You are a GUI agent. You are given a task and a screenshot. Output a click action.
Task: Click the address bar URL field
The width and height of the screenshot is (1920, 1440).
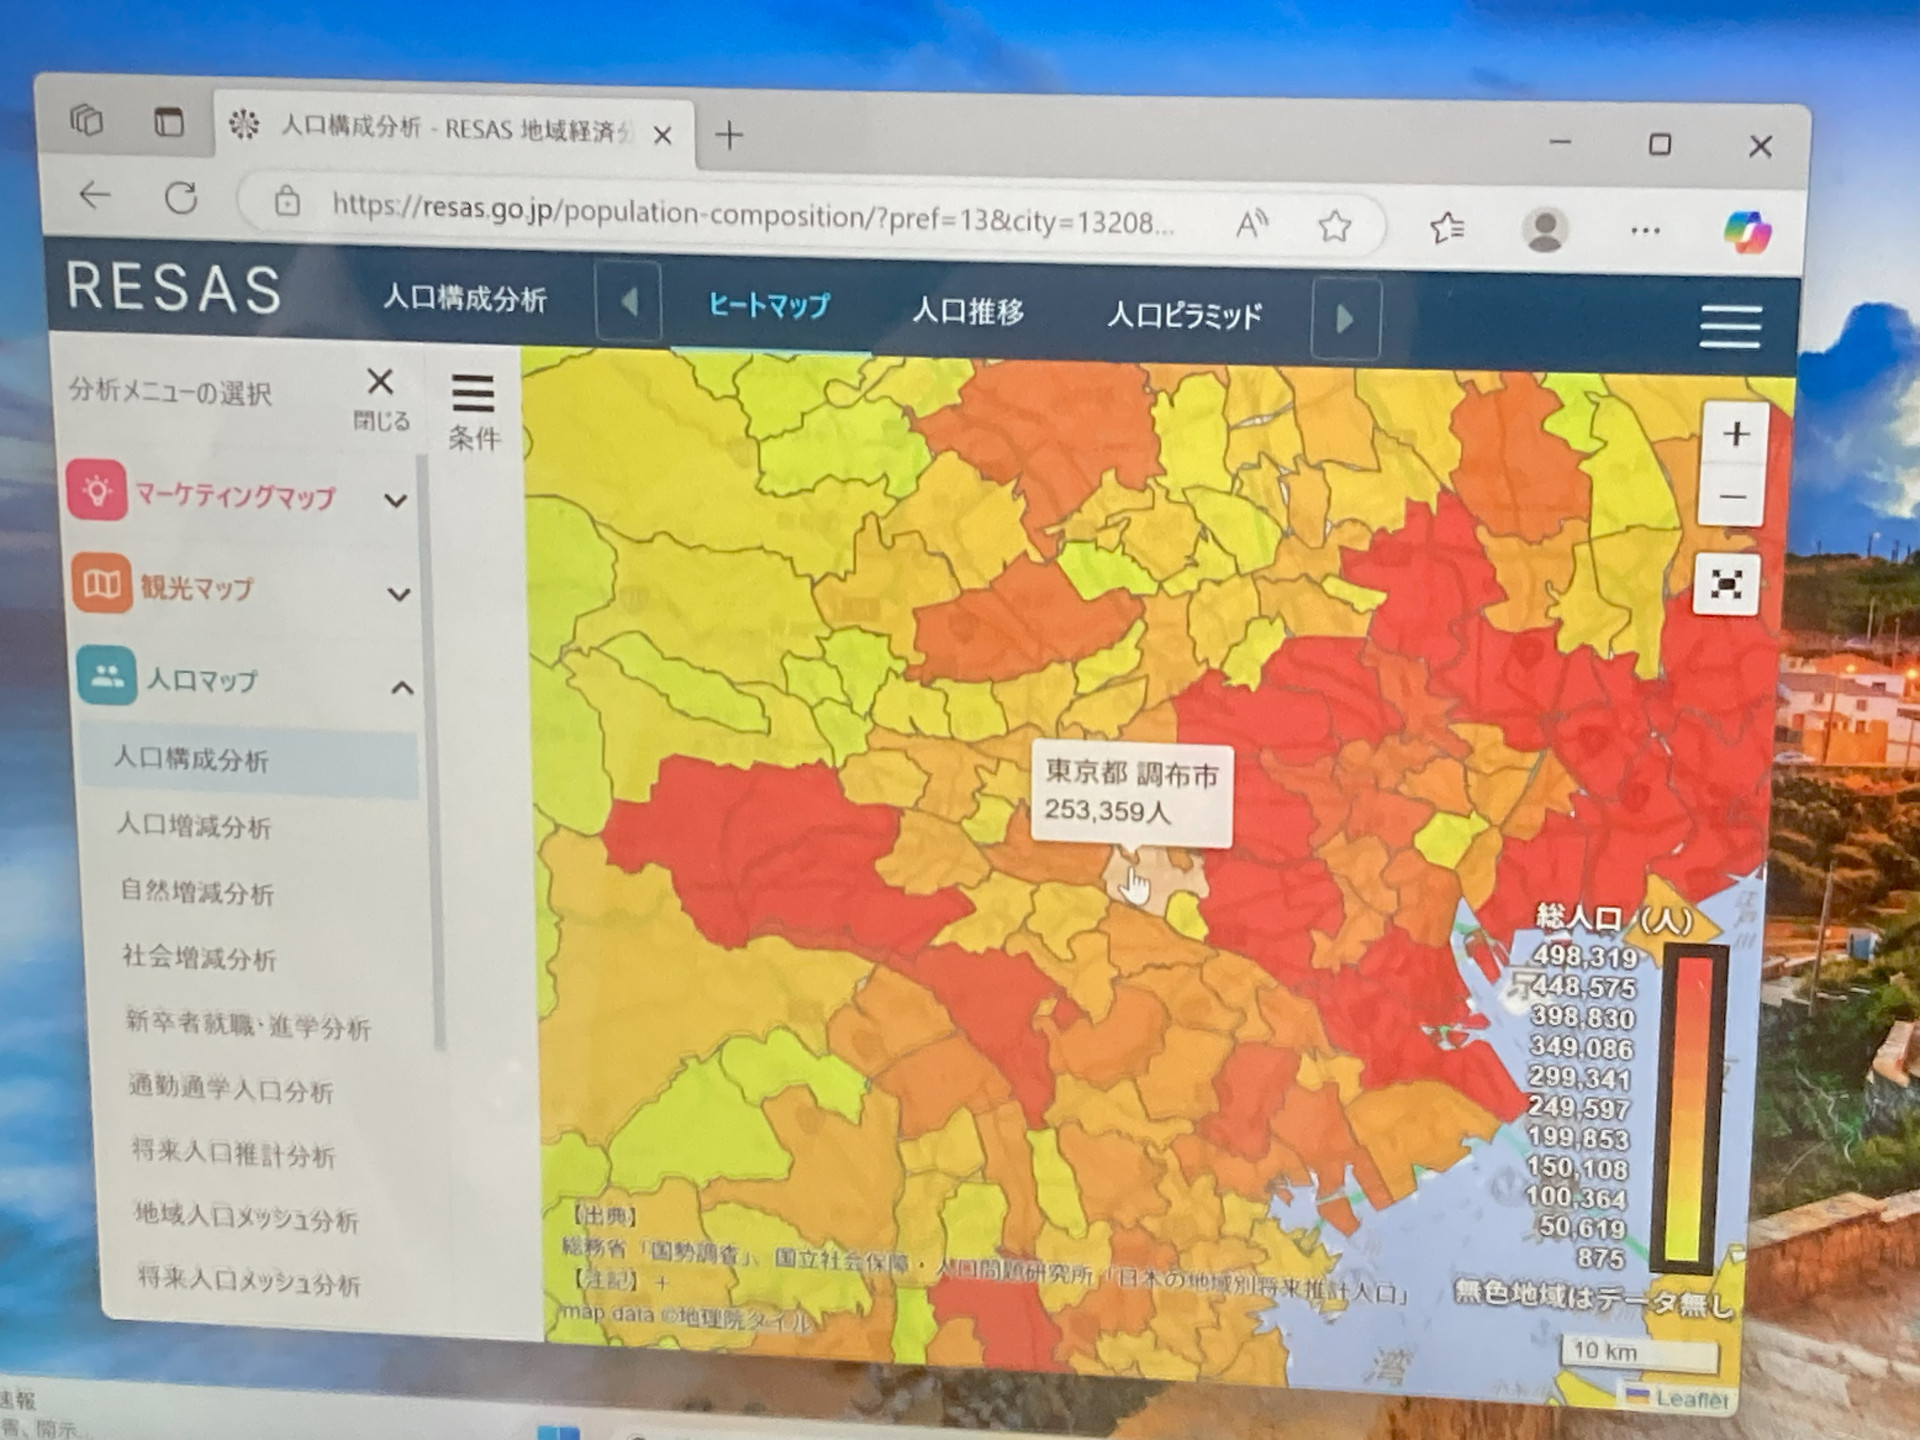coord(752,214)
